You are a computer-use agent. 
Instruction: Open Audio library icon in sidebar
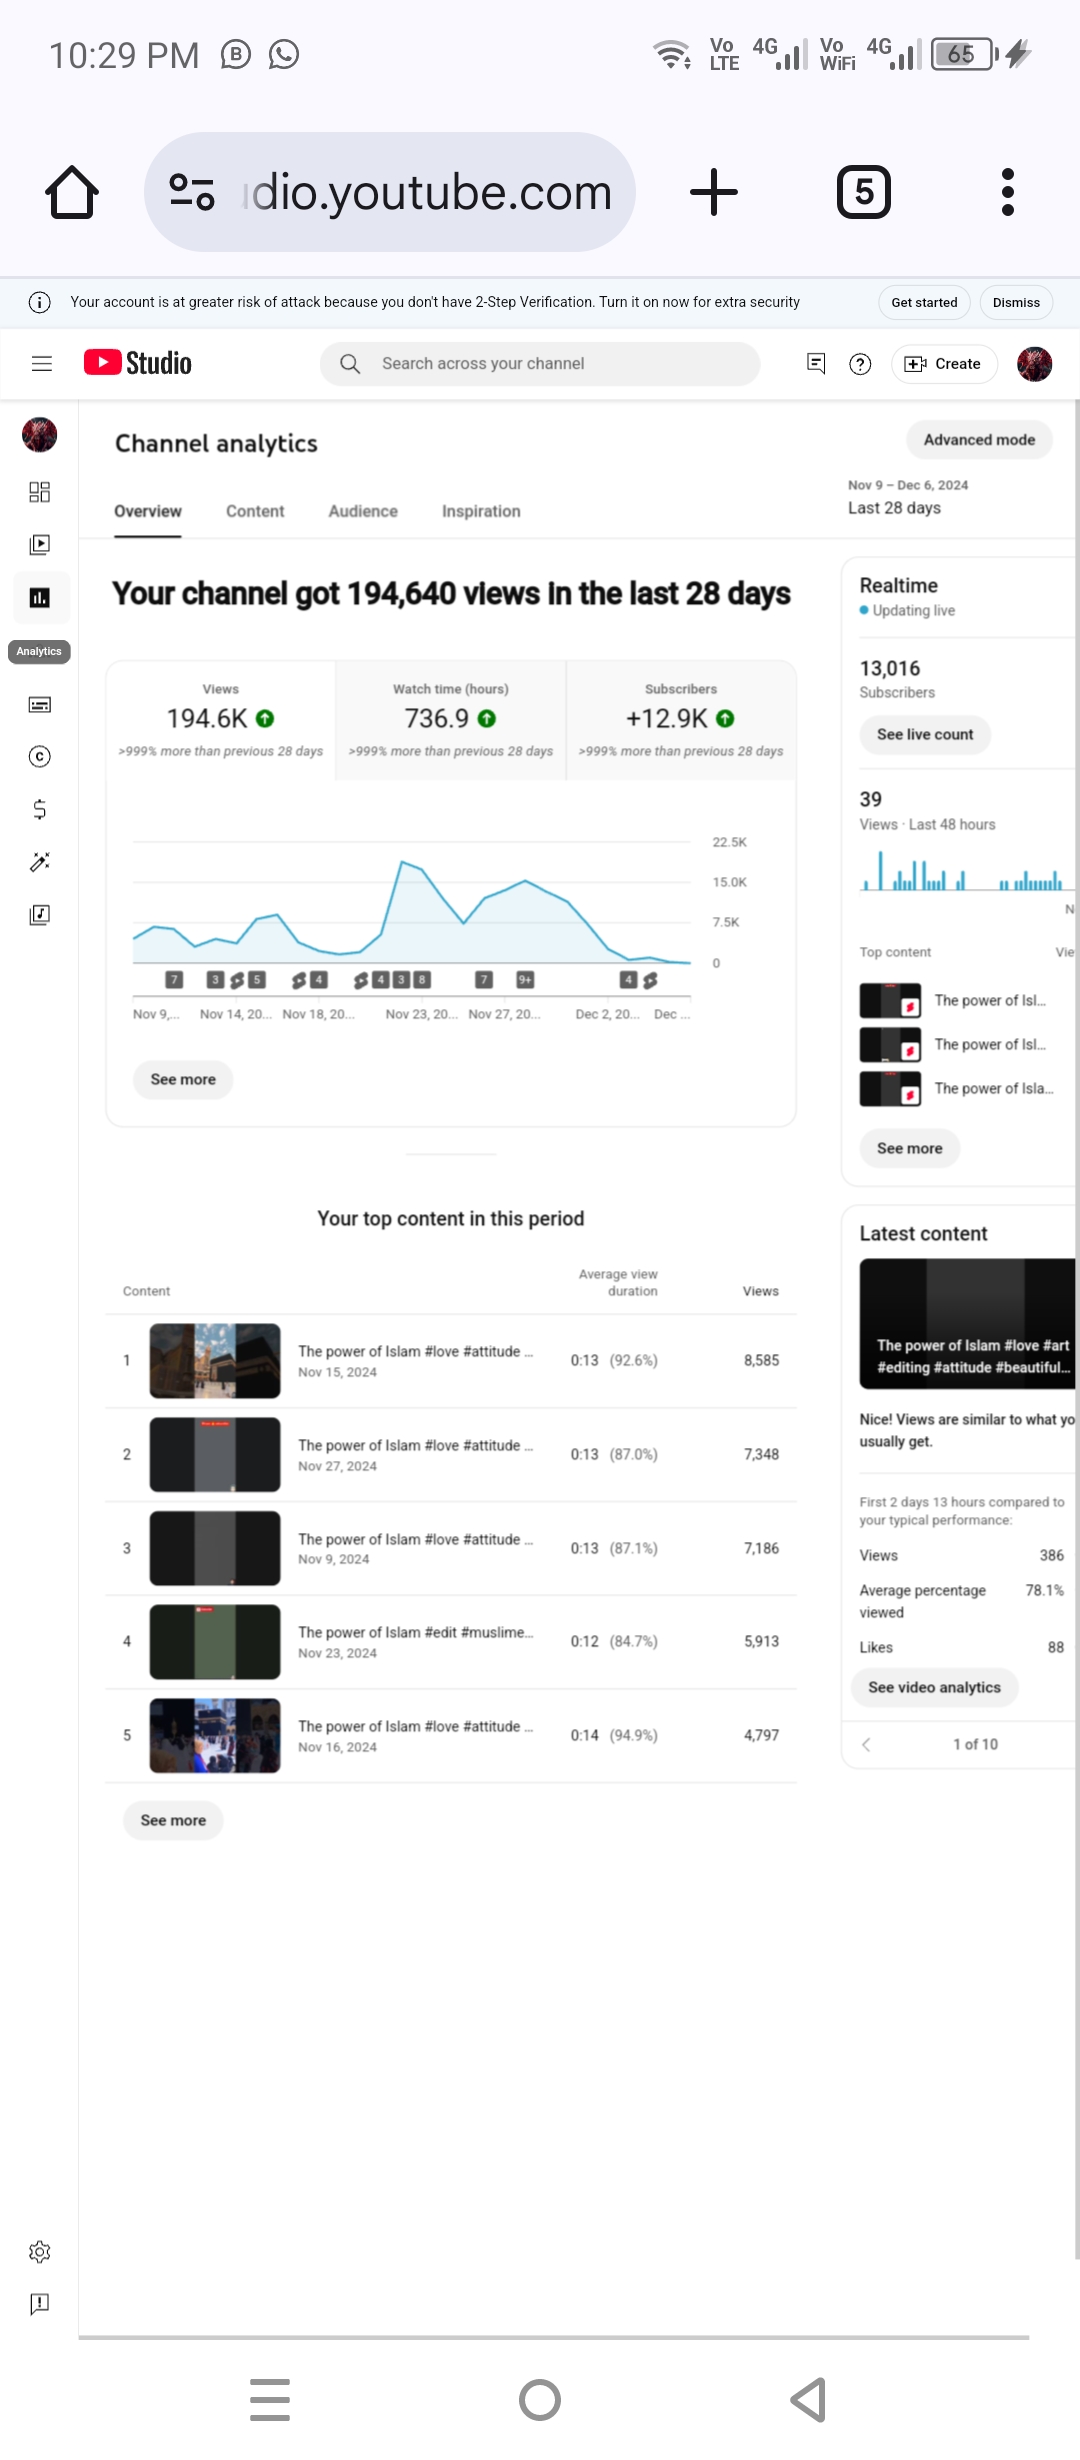[40, 914]
